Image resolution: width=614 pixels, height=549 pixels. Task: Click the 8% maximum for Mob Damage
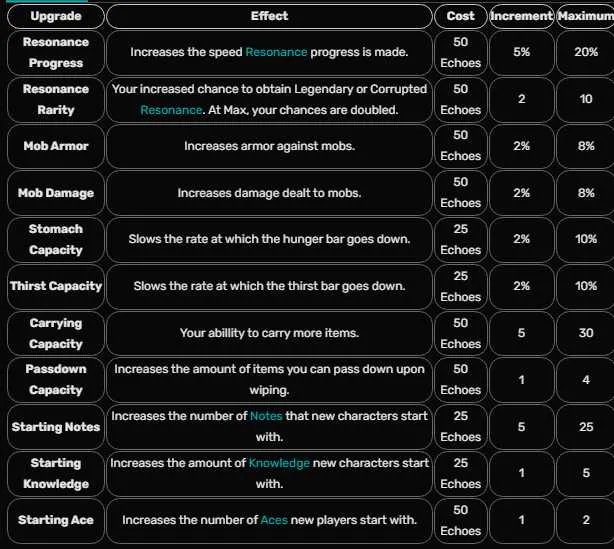click(585, 193)
